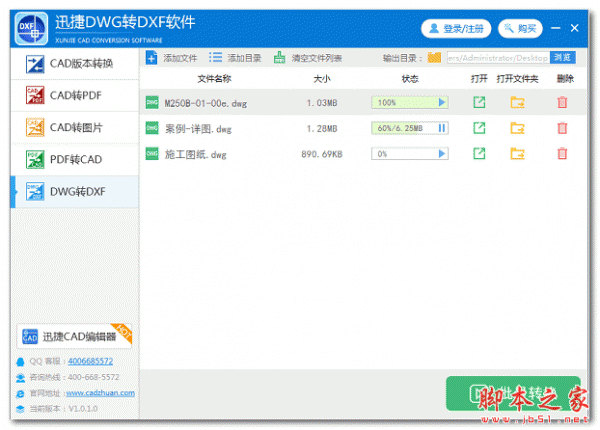This screenshot has width=600, height=430.
Task: Select the file name M250B-01-00e.dwg
Action: [205, 103]
